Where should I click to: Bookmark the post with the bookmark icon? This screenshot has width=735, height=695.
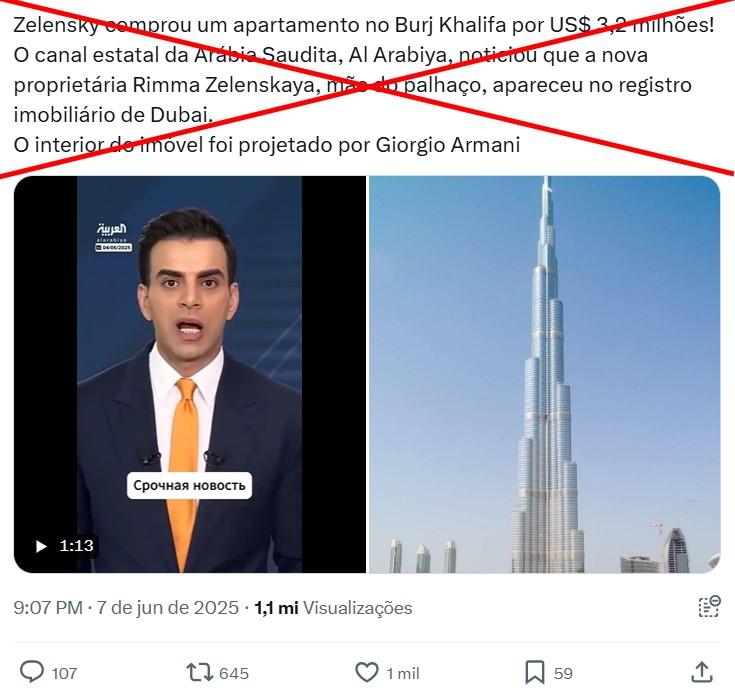(x=534, y=673)
